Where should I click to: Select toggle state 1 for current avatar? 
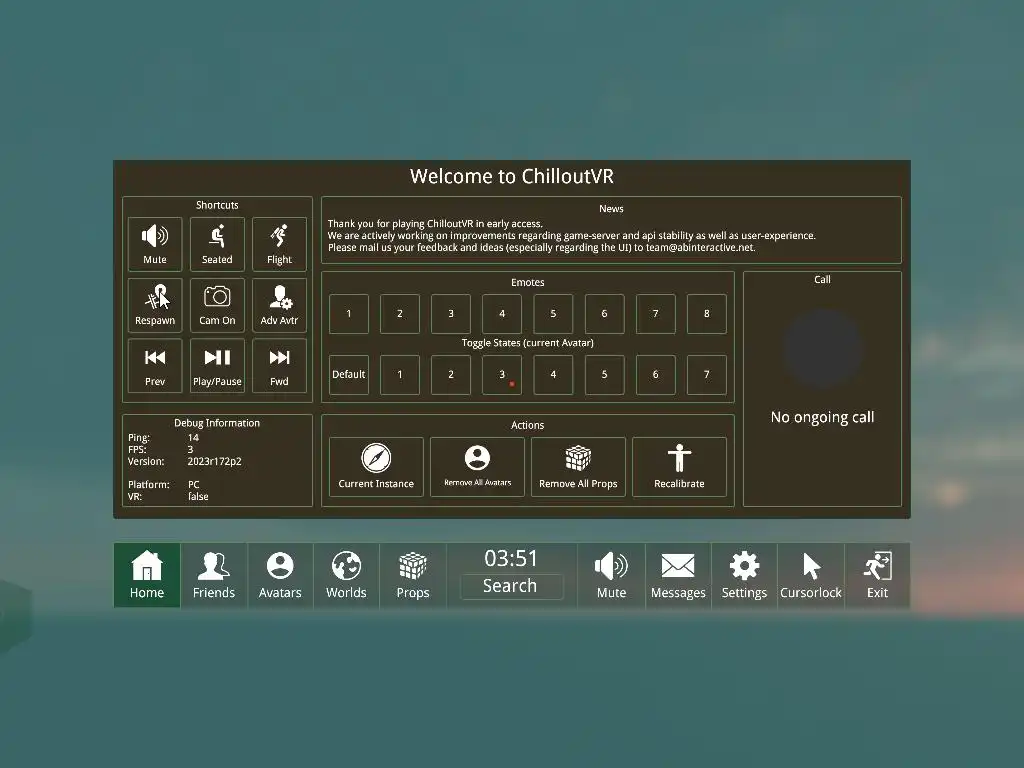pyautogui.click(x=400, y=375)
